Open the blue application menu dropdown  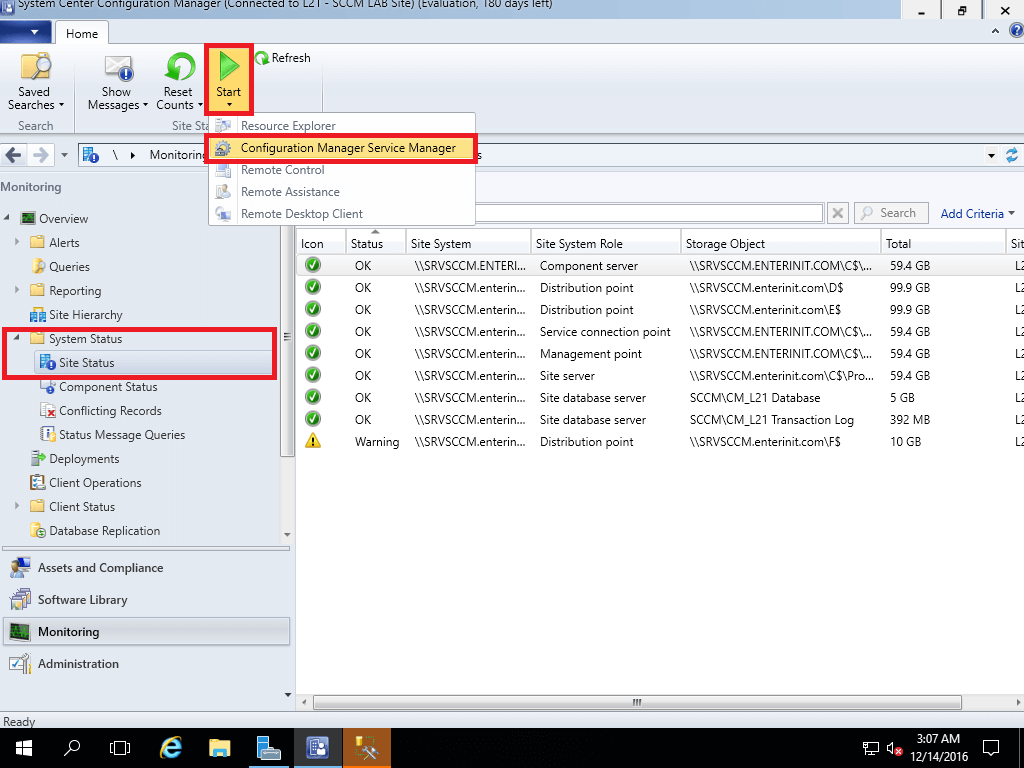click(25, 31)
